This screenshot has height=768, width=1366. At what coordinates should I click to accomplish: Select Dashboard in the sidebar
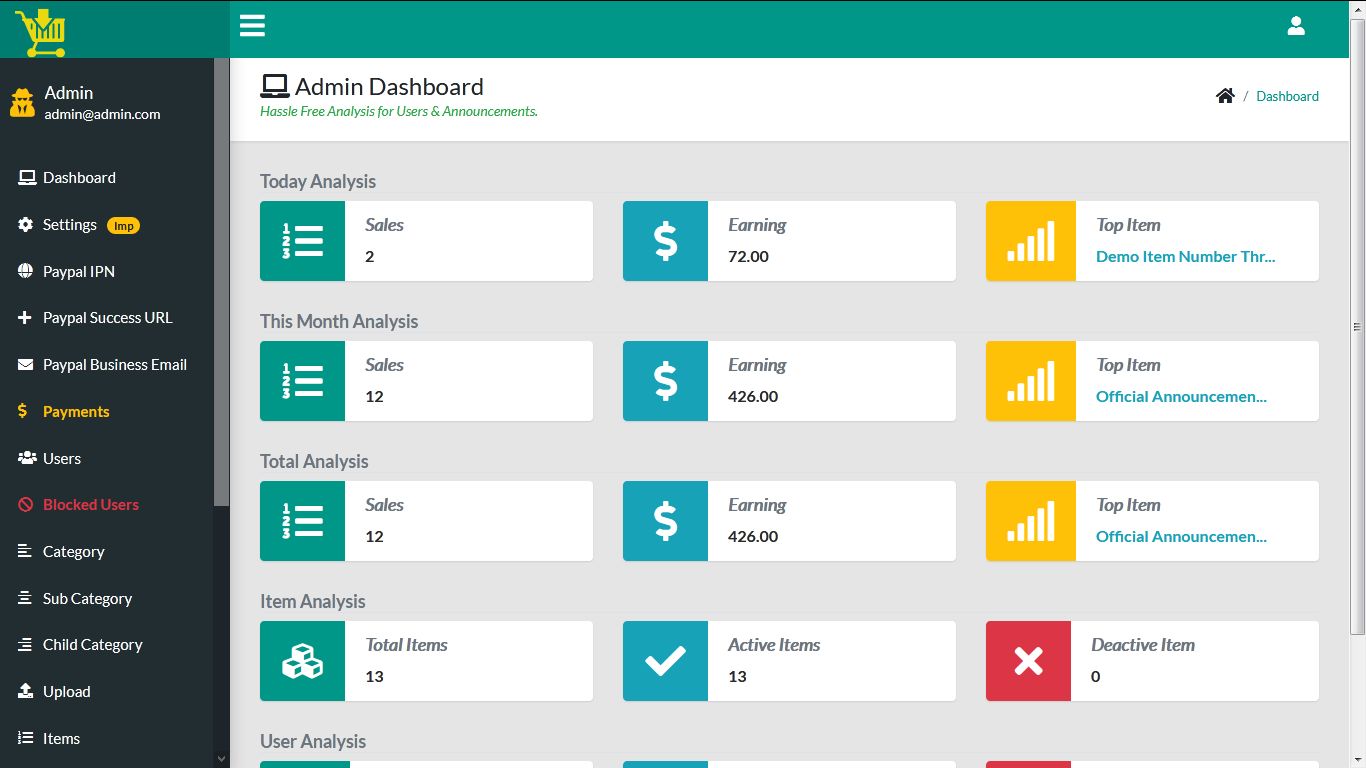coord(78,177)
